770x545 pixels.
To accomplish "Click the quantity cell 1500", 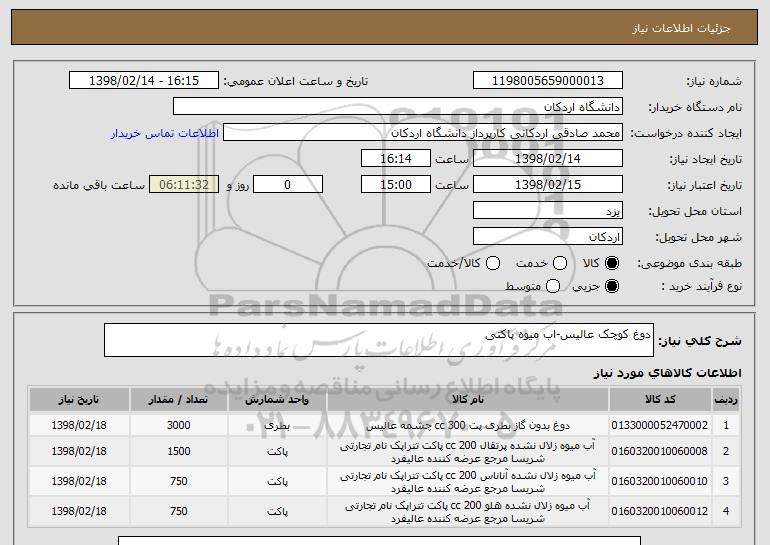I will (178, 451).
